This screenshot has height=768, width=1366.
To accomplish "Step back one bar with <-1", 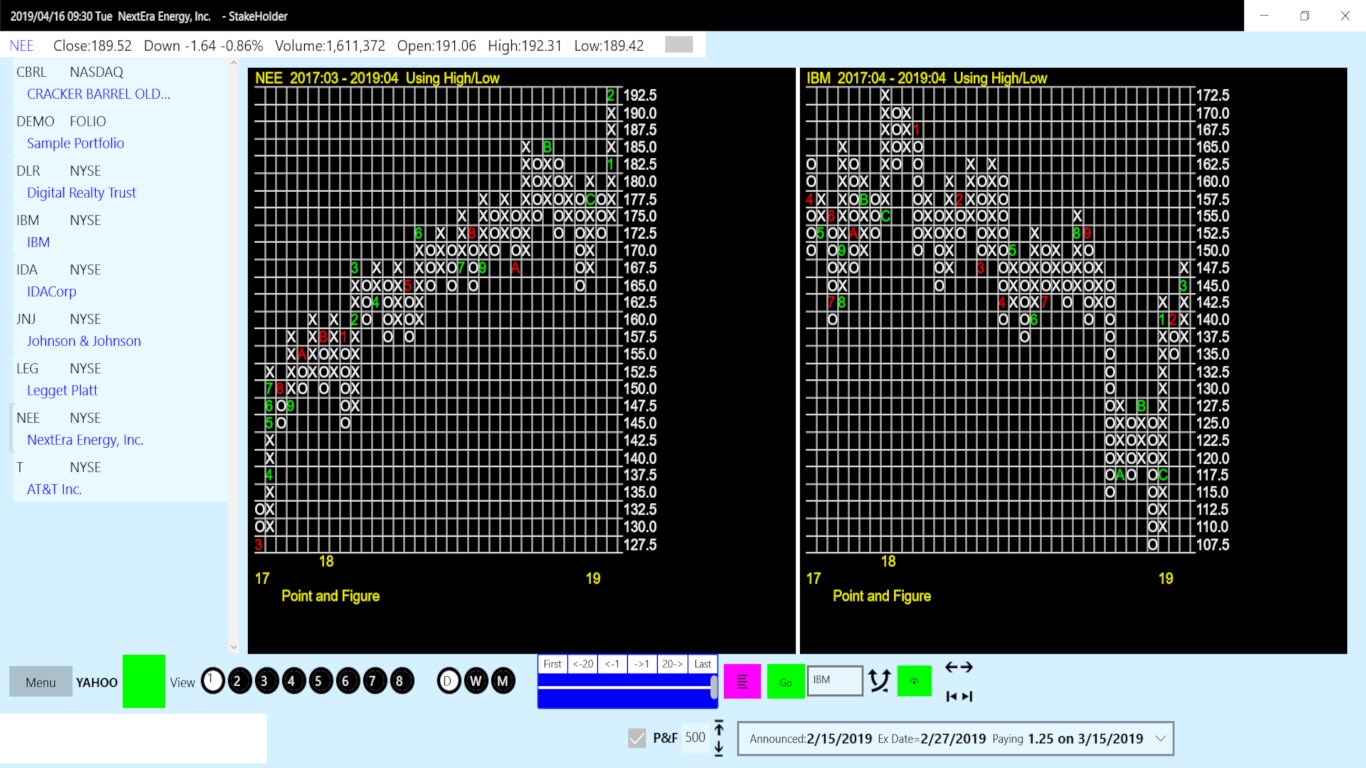I will point(612,664).
